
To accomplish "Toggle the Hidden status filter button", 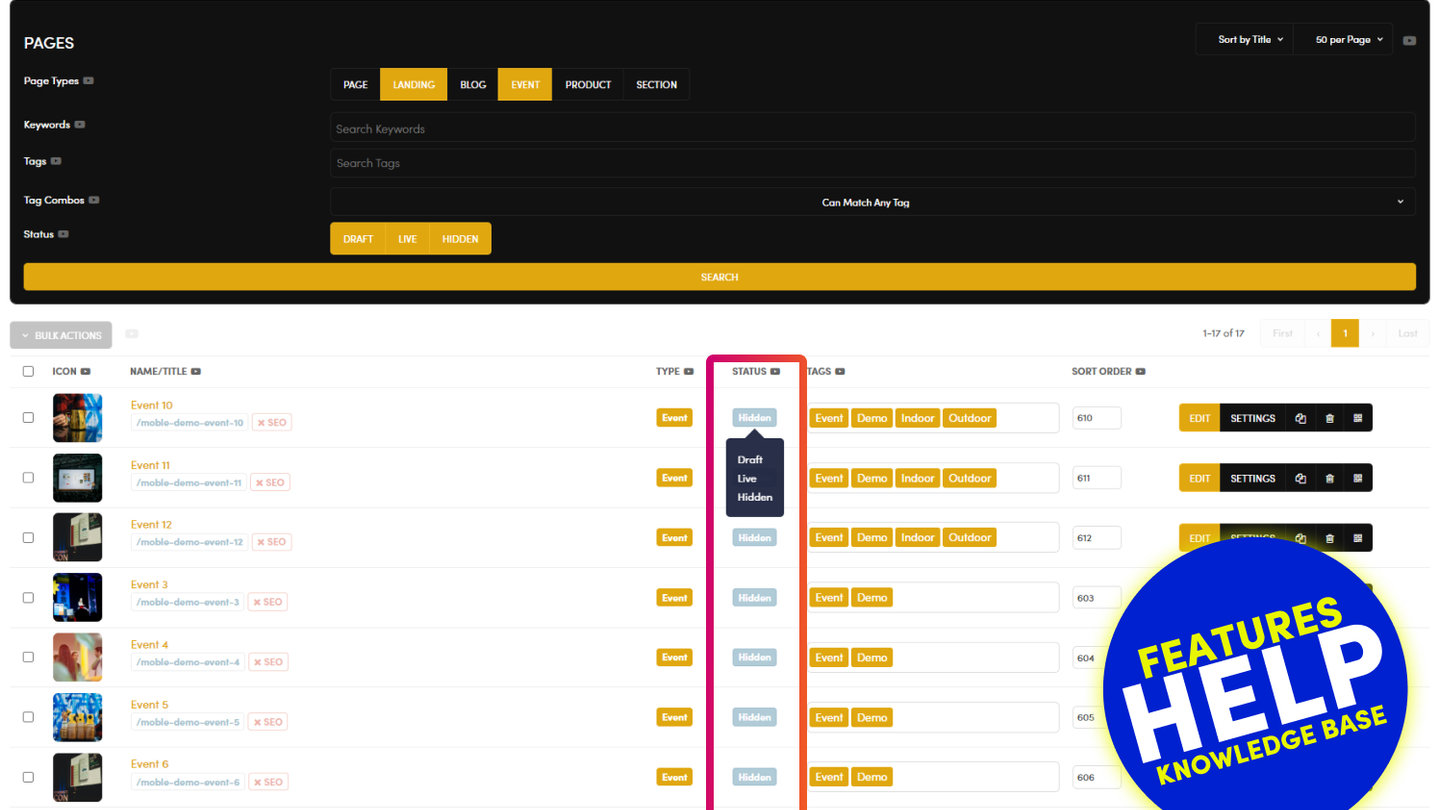I will coord(460,239).
